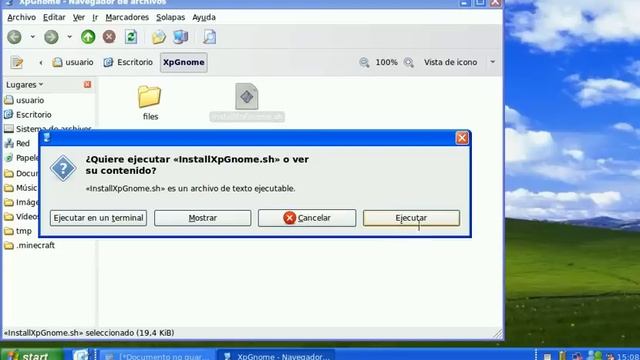Click the question mark dialog icon
This screenshot has height=360, width=640.
point(63,168)
